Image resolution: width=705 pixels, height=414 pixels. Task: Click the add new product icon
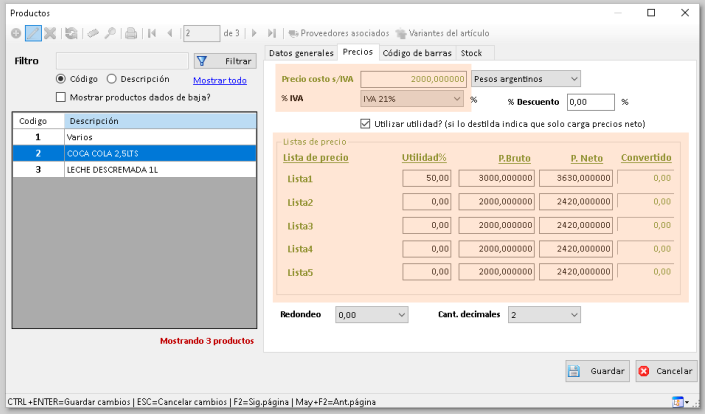[15, 33]
